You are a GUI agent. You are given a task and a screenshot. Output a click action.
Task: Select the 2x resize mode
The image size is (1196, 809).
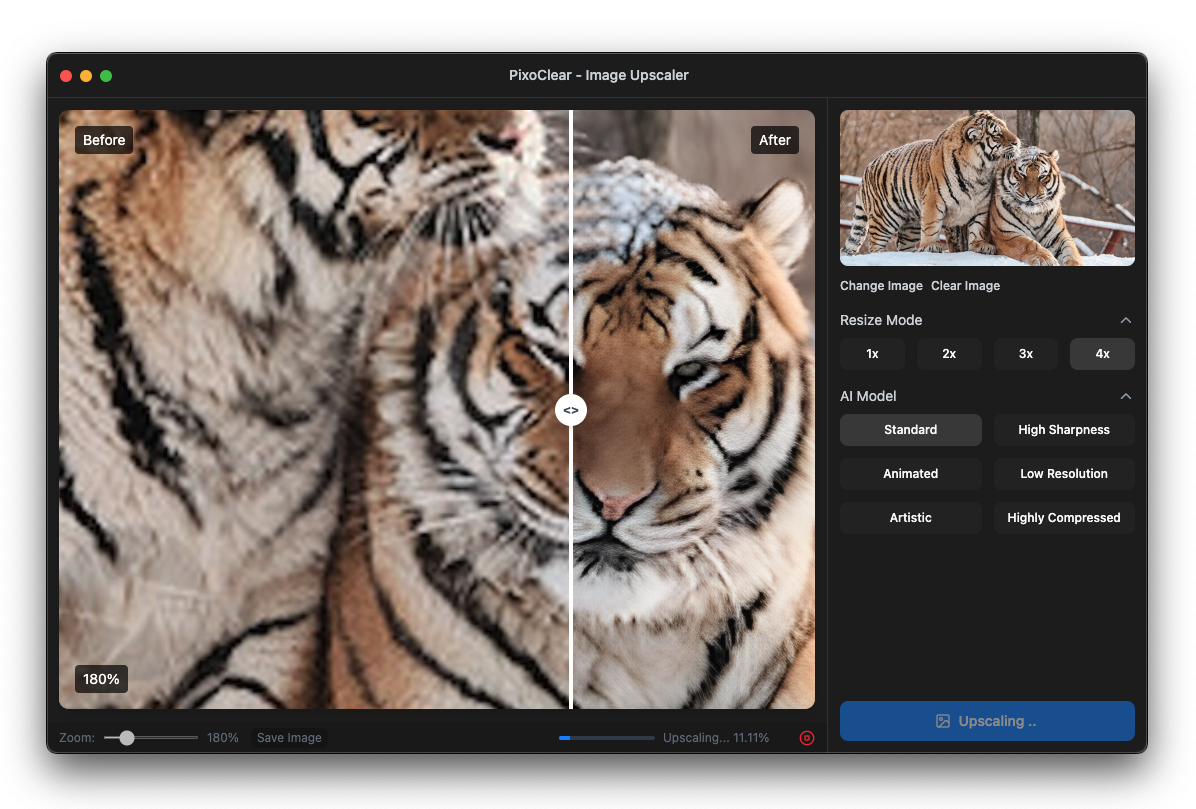[949, 353]
